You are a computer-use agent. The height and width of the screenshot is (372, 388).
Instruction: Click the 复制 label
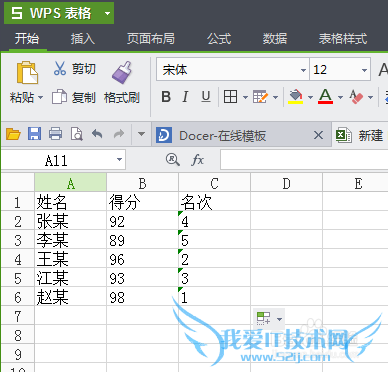pyautogui.click(x=84, y=98)
